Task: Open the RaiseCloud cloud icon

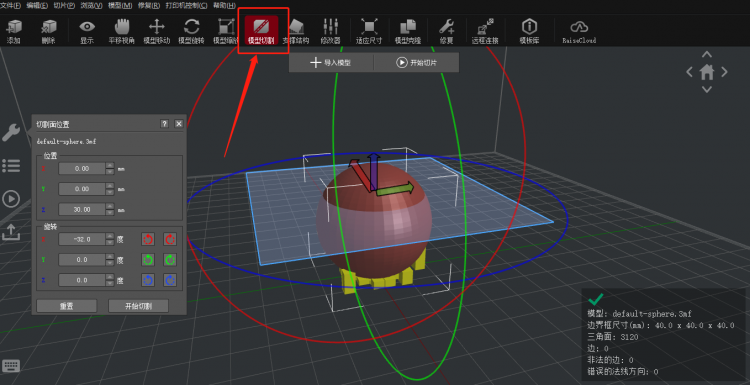Action: coord(579,31)
